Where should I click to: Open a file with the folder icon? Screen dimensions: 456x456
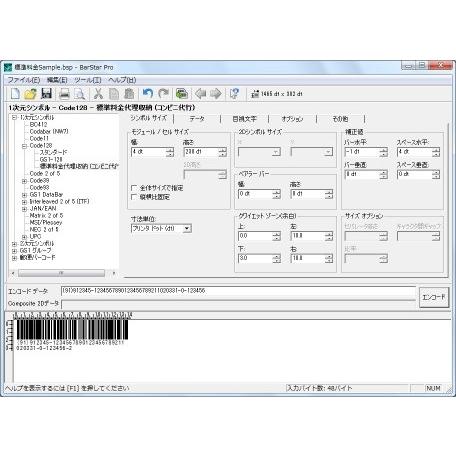coord(30,94)
